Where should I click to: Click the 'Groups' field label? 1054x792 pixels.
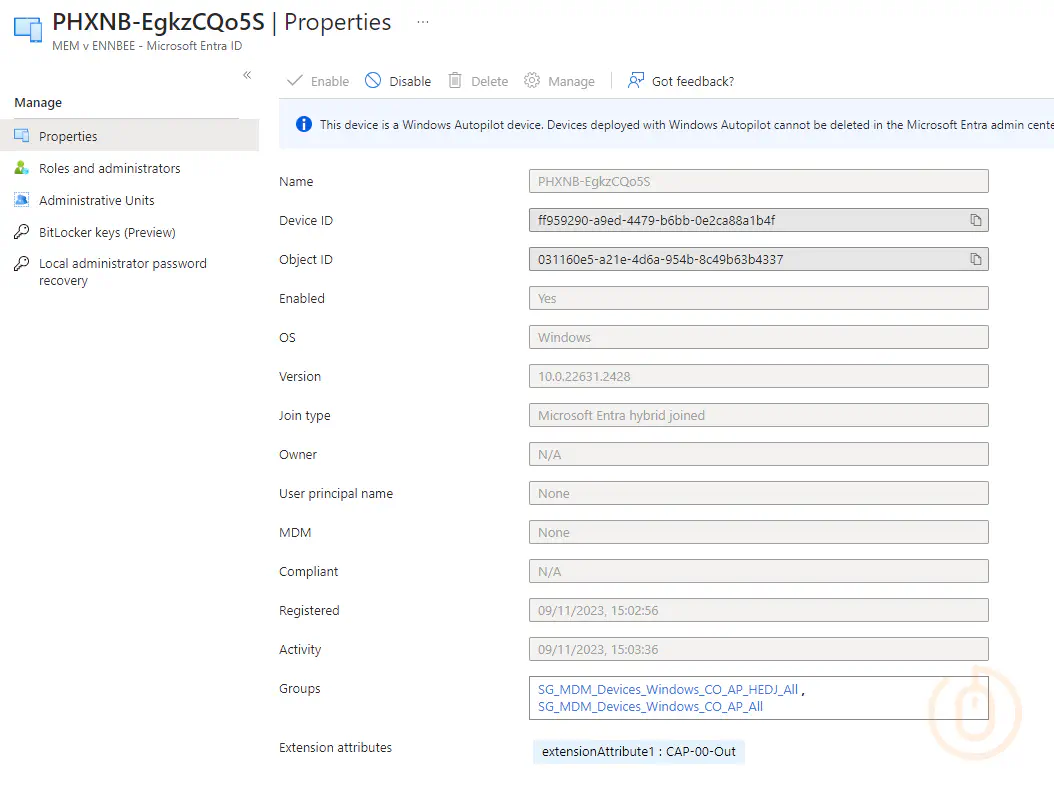300,688
